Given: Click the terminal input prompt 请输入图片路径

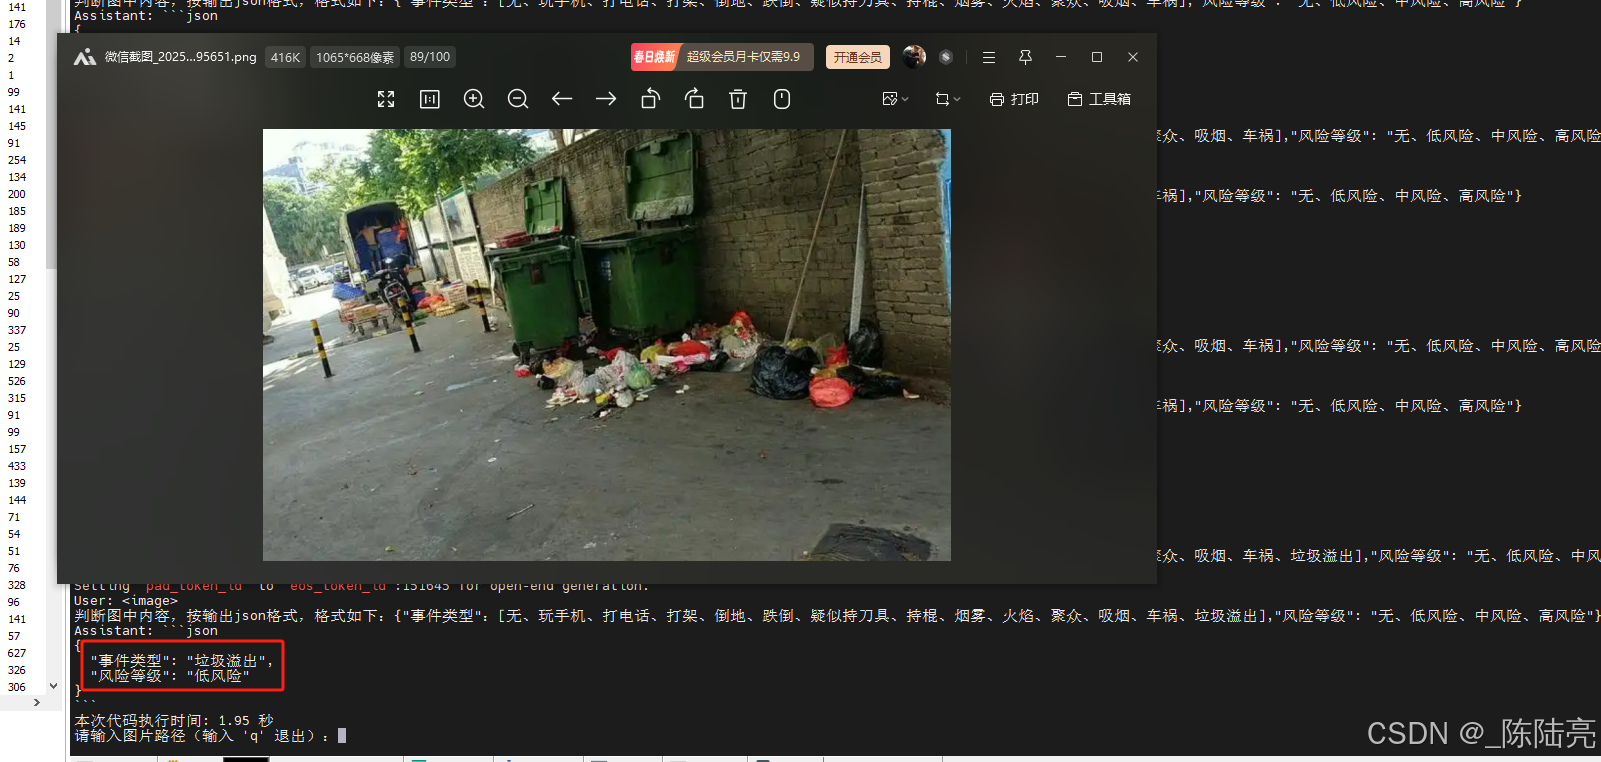Looking at the screenshot, I should point(201,736).
